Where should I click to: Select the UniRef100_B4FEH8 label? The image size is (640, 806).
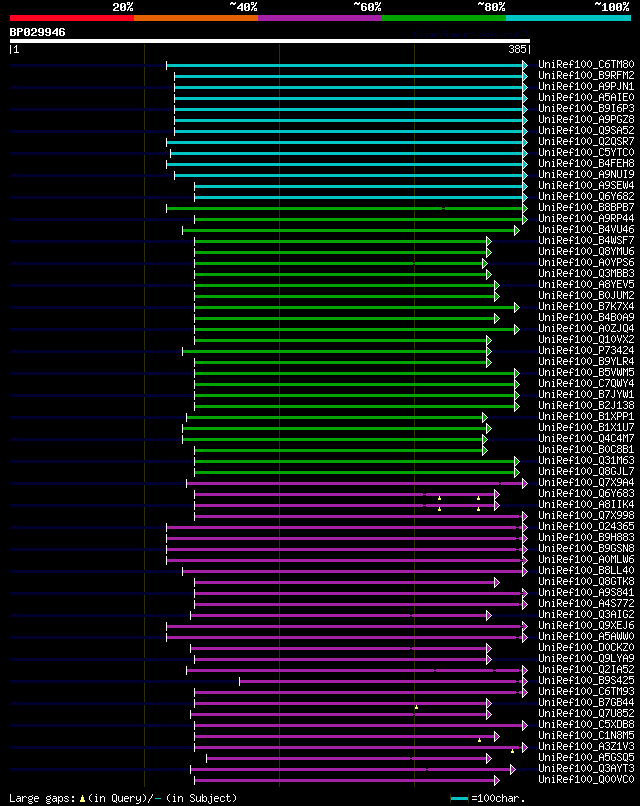pyautogui.click(x=586, y=163)
